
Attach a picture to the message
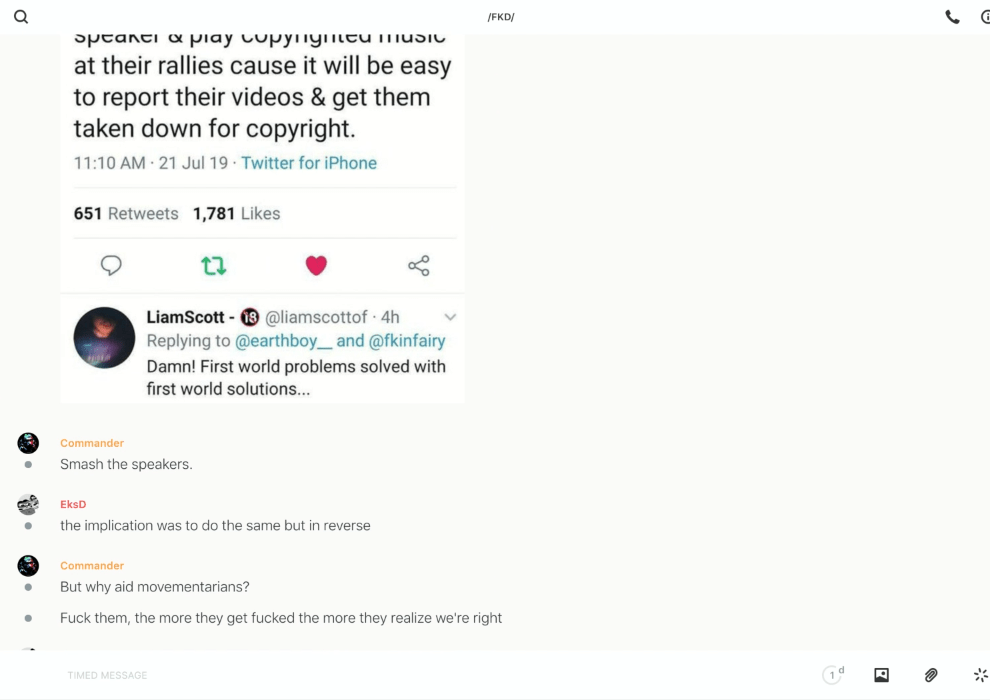[881, 675]
